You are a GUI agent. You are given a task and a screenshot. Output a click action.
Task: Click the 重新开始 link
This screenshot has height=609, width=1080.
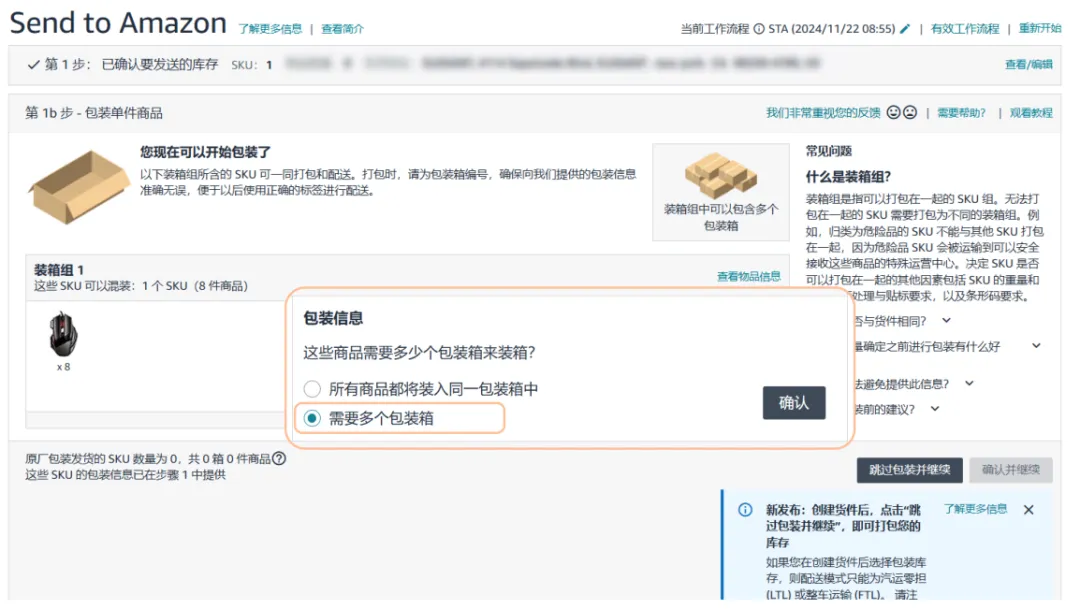[x=1040, y=28]
